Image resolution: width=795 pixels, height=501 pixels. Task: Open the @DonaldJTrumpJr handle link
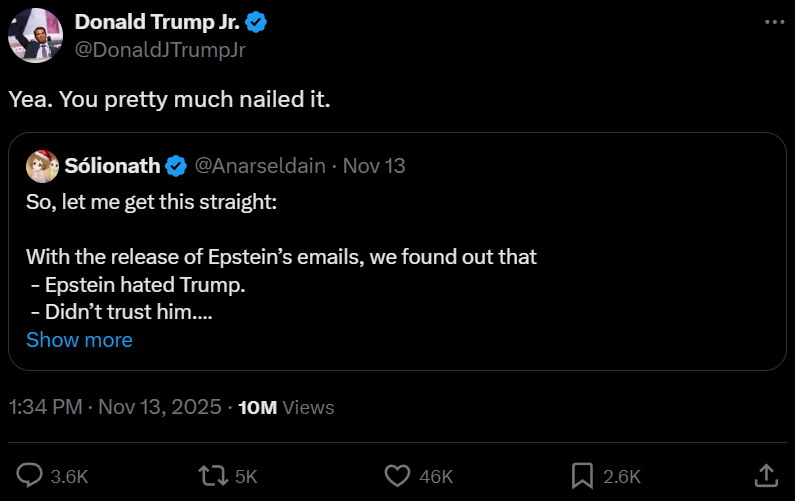coord(160,49)
